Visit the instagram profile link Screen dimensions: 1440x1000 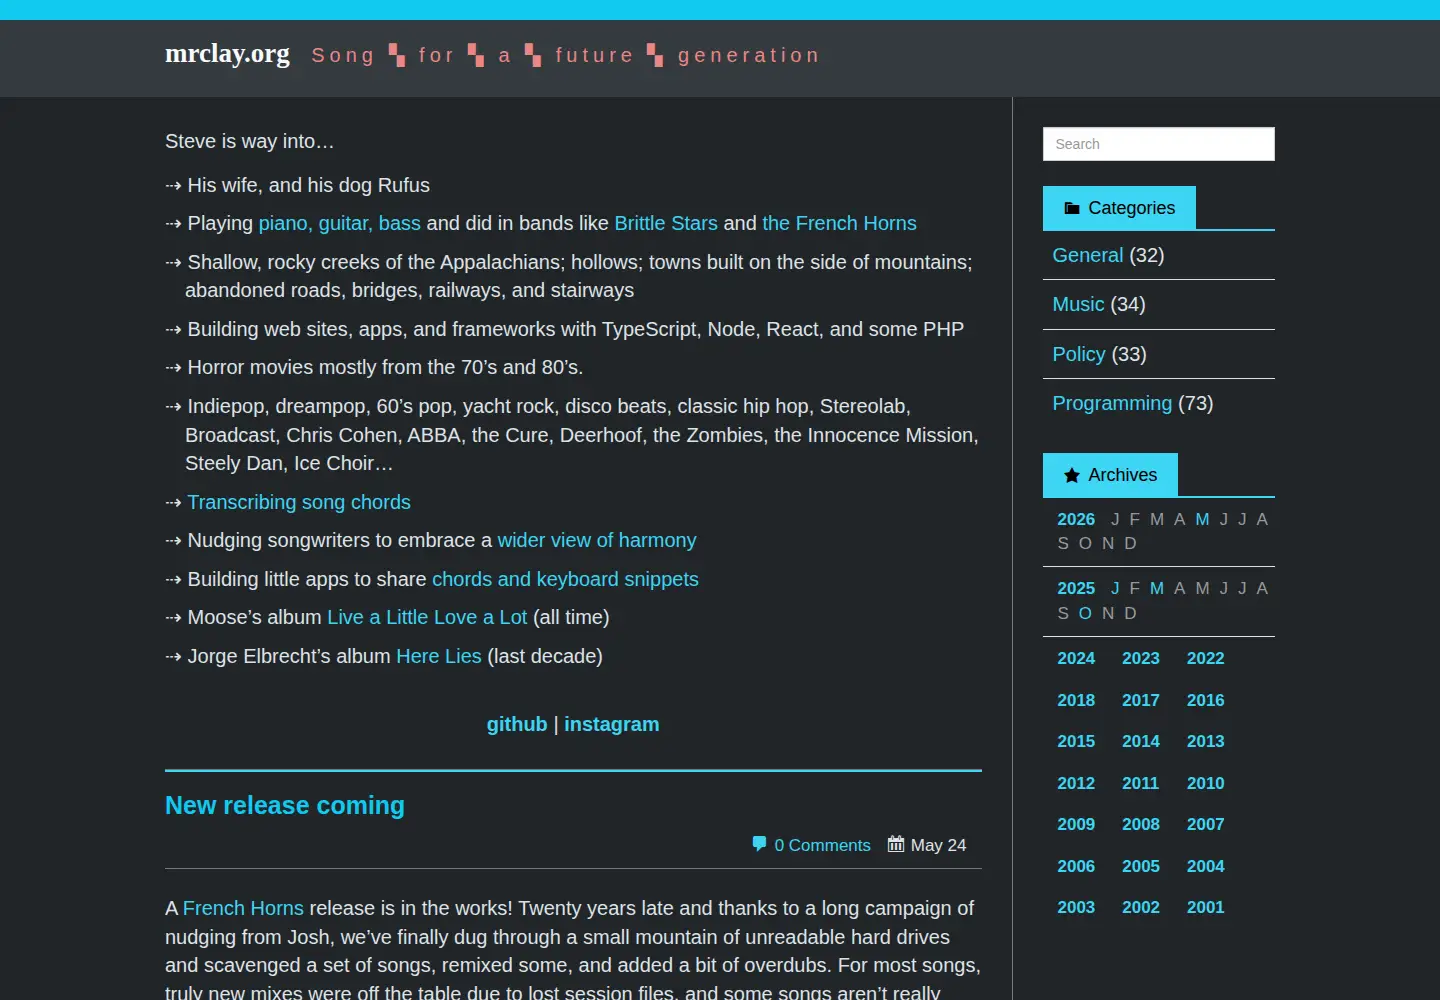612,724
